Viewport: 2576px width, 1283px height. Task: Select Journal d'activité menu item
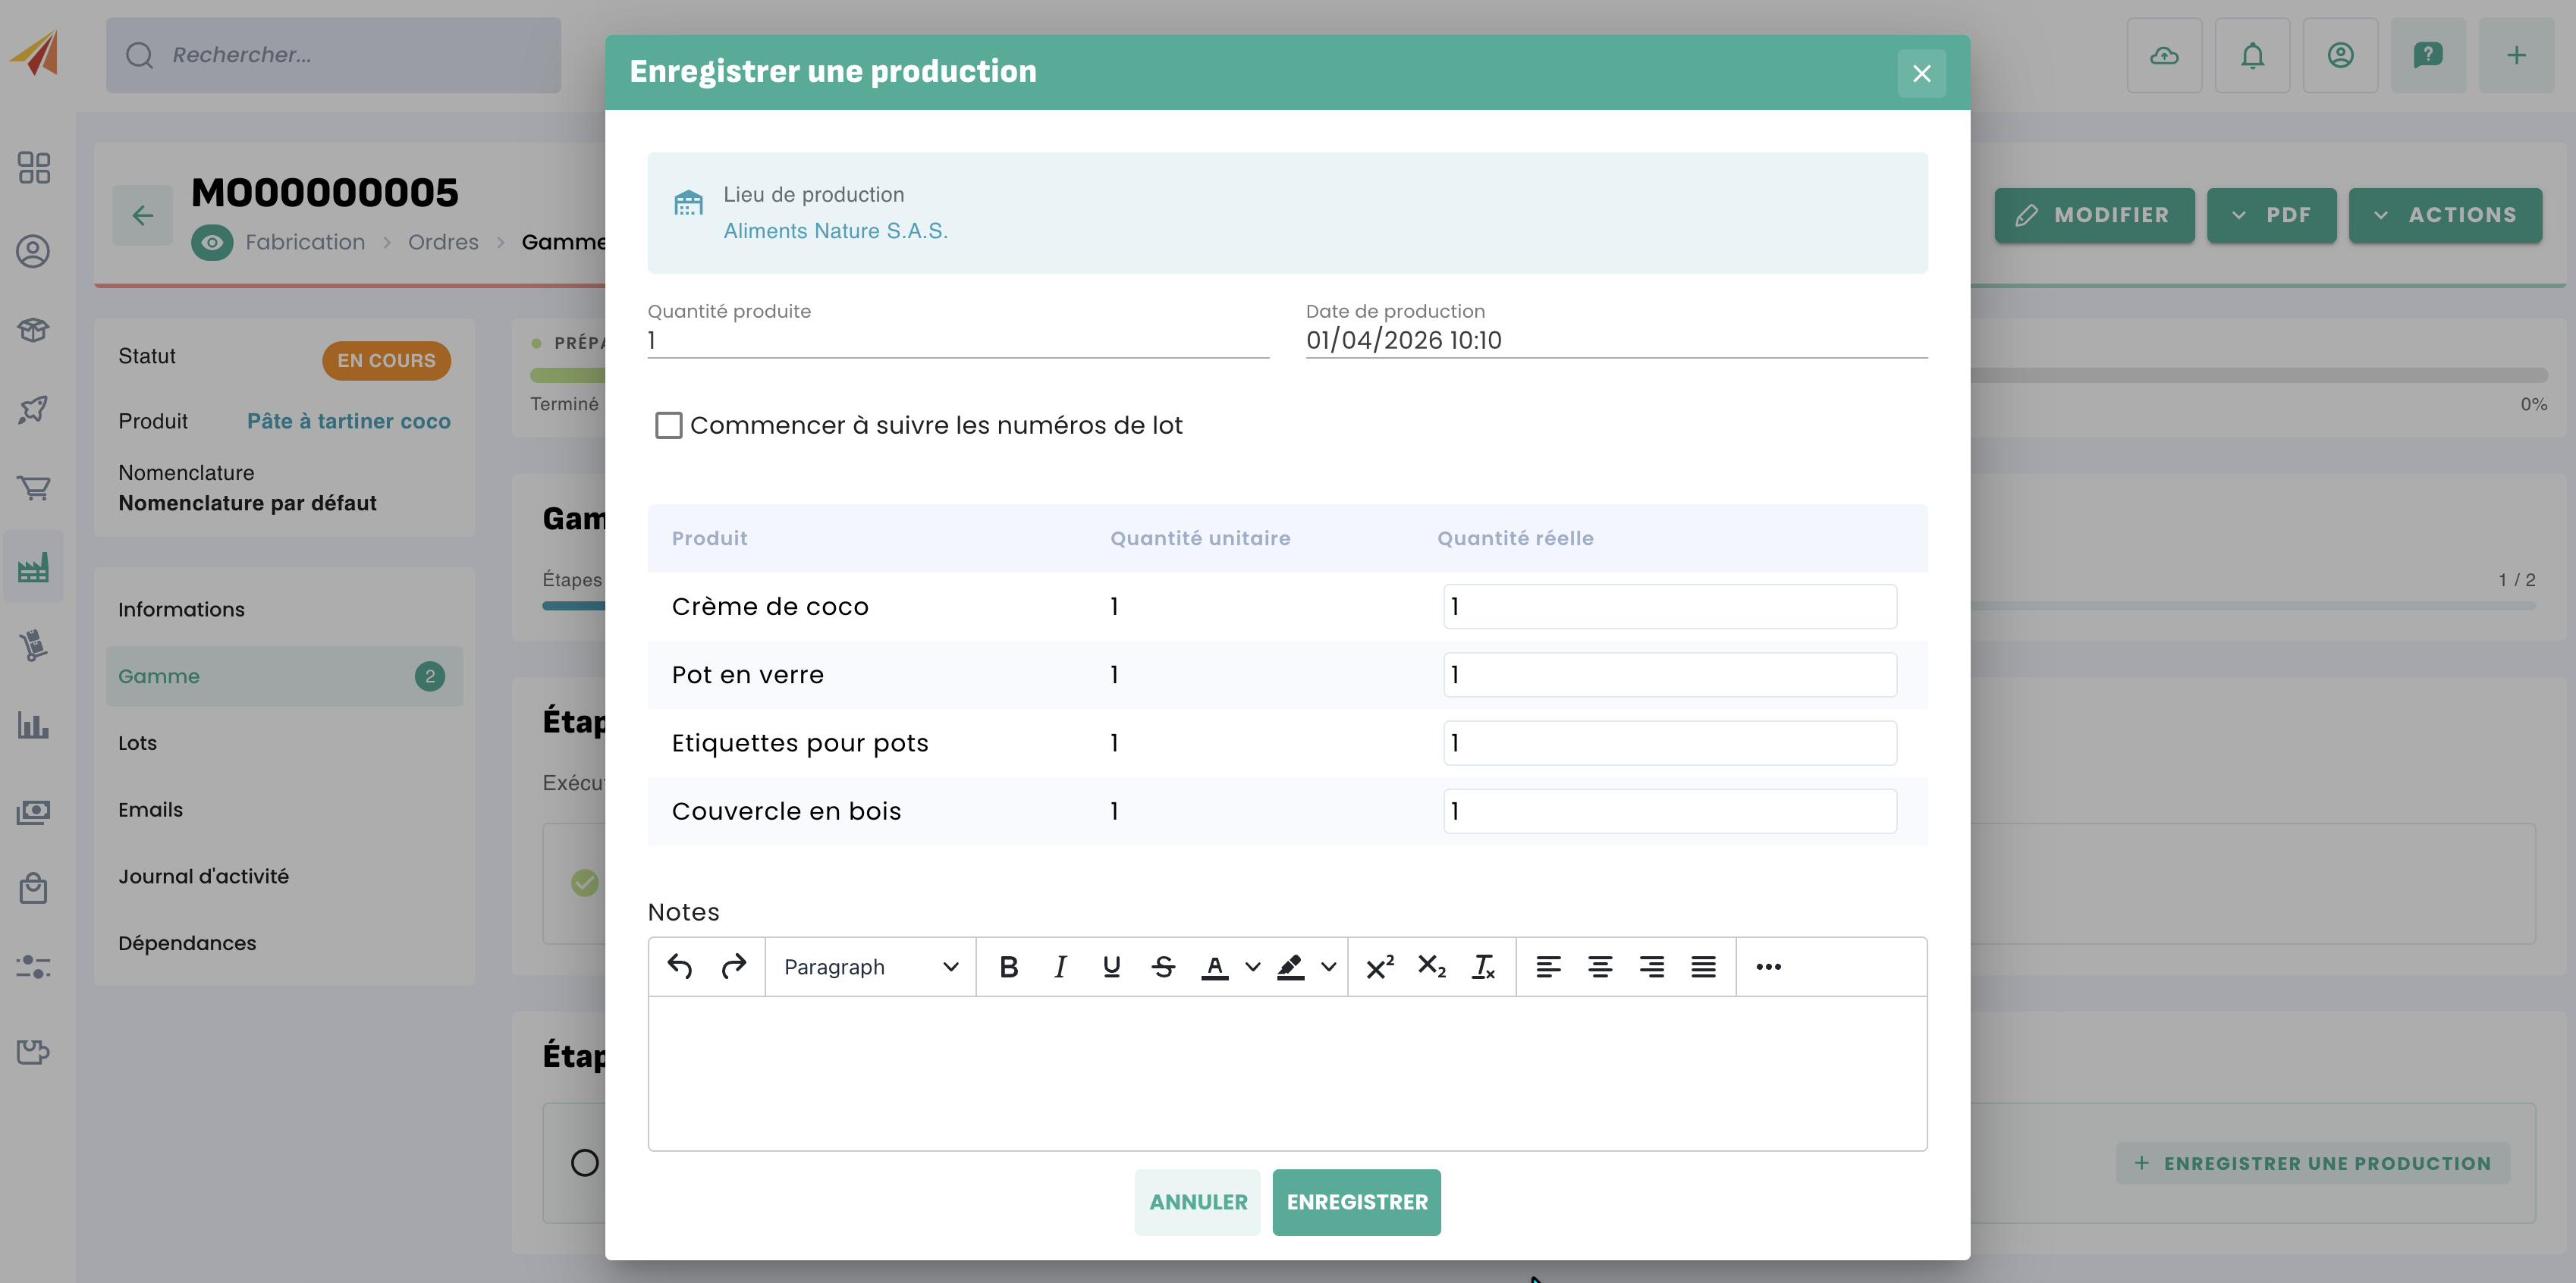point(203,876)
